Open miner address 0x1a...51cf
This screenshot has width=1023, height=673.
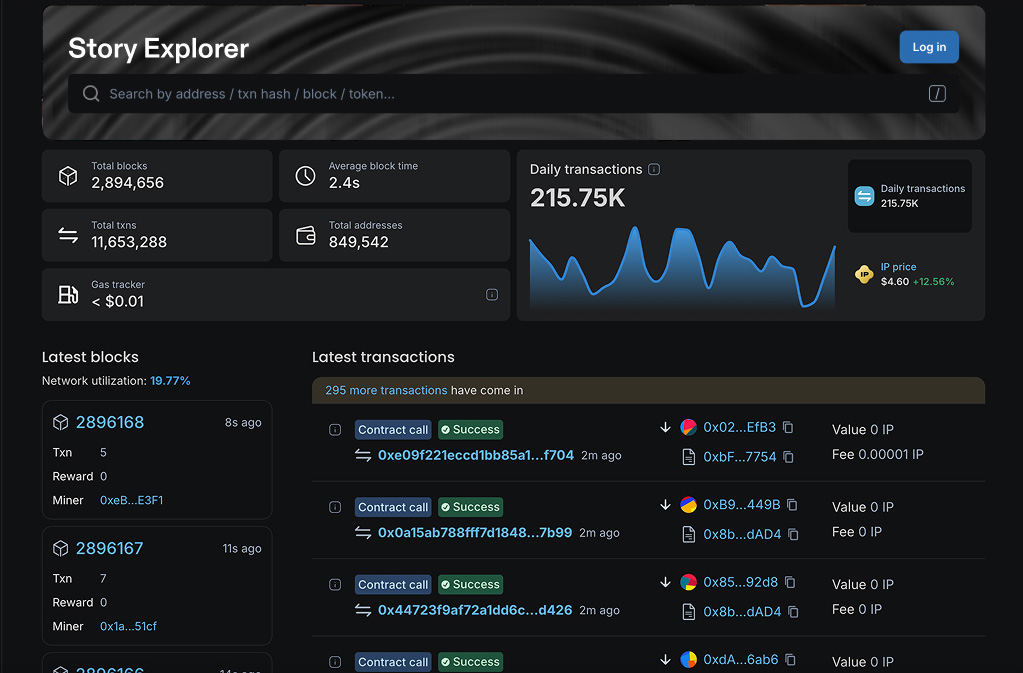click(128, 626)
